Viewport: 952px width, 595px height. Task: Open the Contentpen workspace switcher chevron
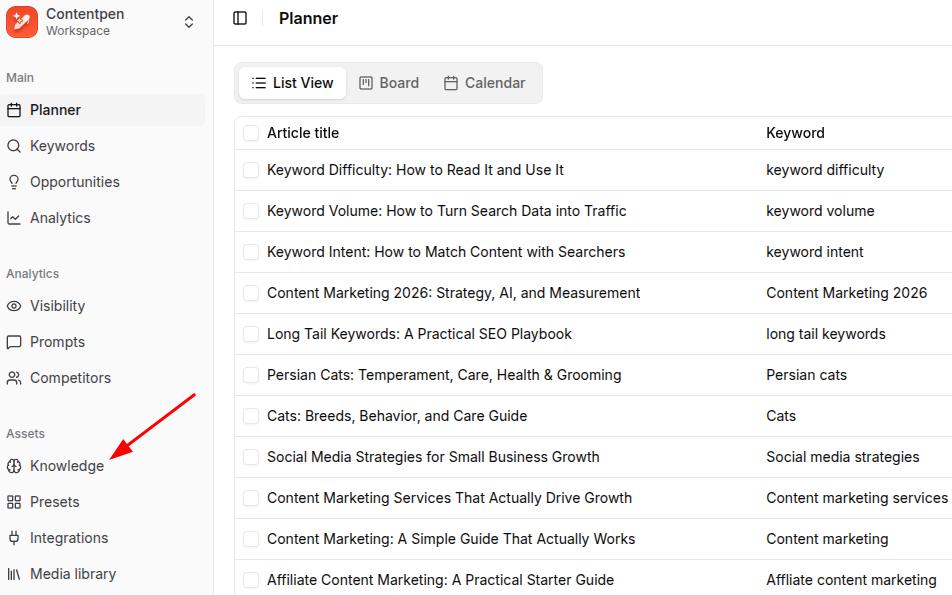(x=188, y=21)
